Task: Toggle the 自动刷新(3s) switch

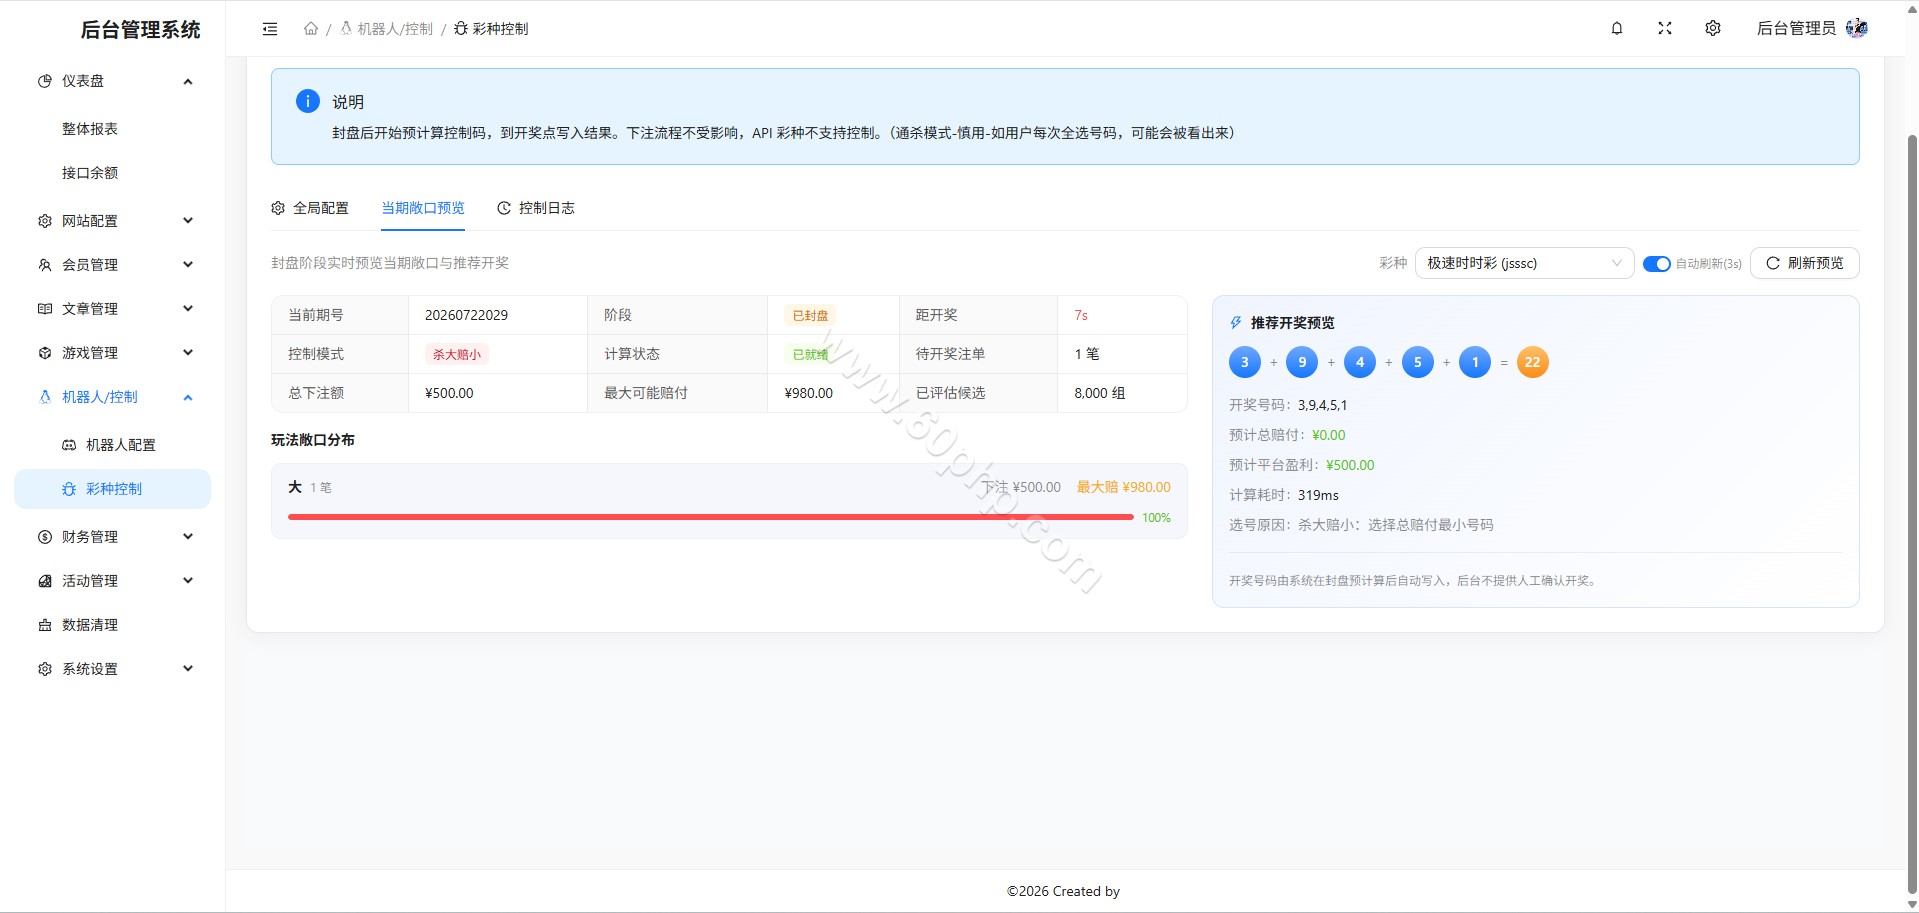Action: [x=1657, y=264]
